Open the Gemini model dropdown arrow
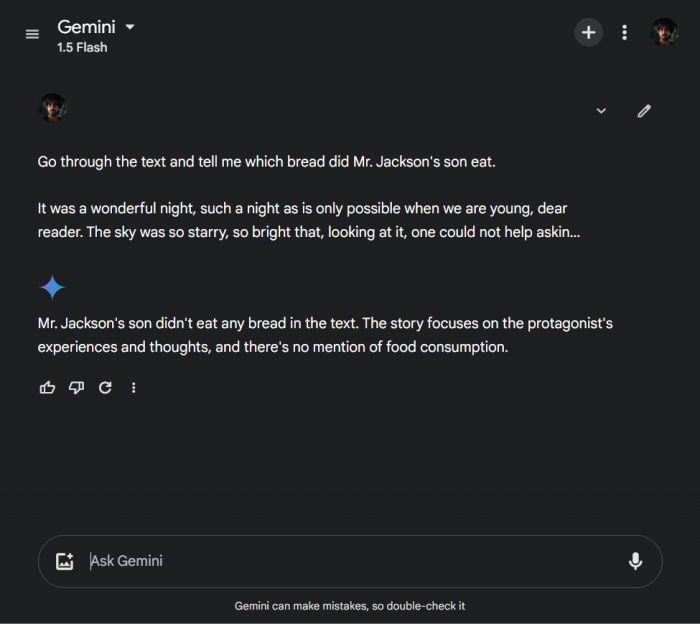 click(130, 27)
